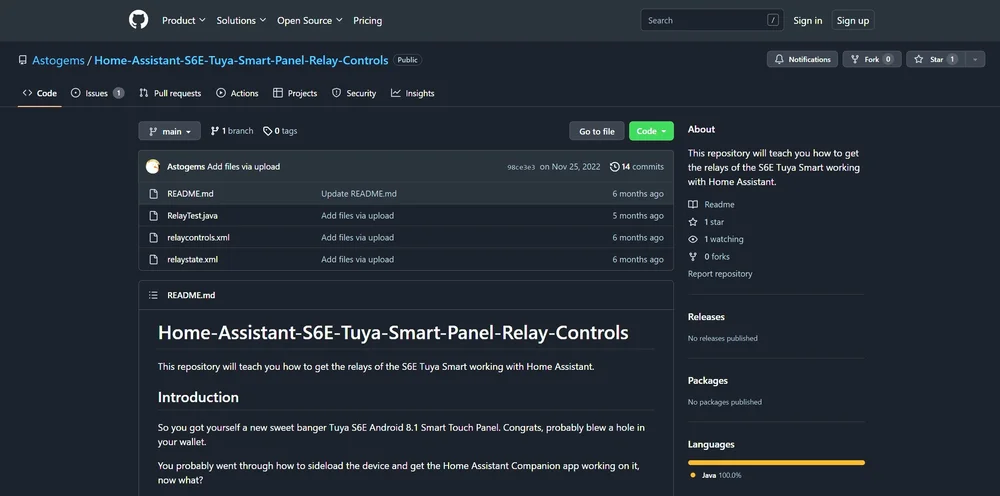
Task: Click the Astogems avatar in commit row
Action: point(152,166)
